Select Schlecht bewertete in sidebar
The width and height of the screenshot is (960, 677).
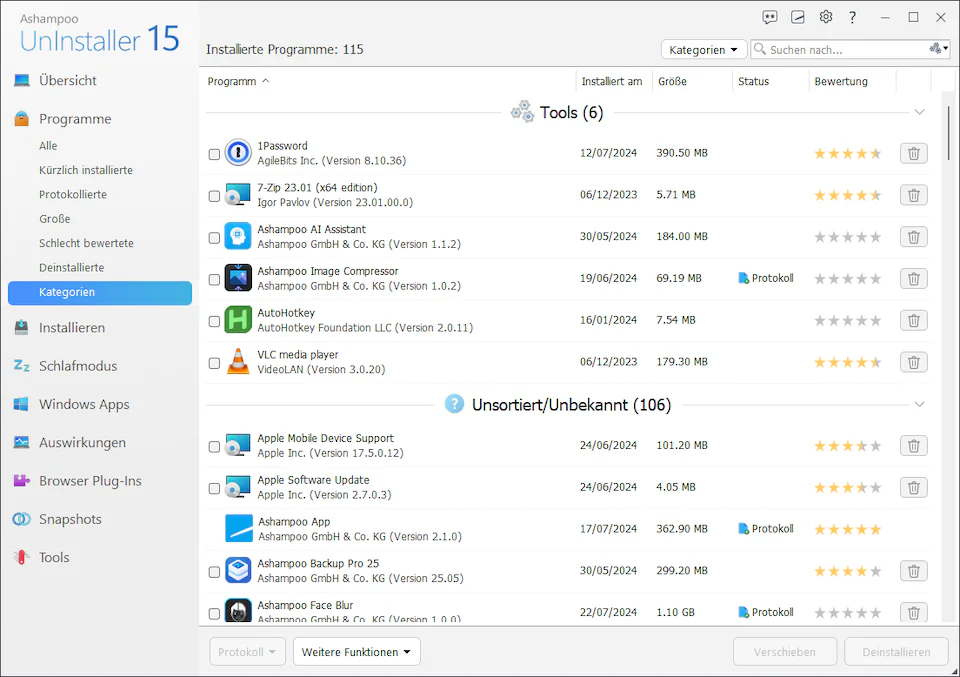pos(86,243)
